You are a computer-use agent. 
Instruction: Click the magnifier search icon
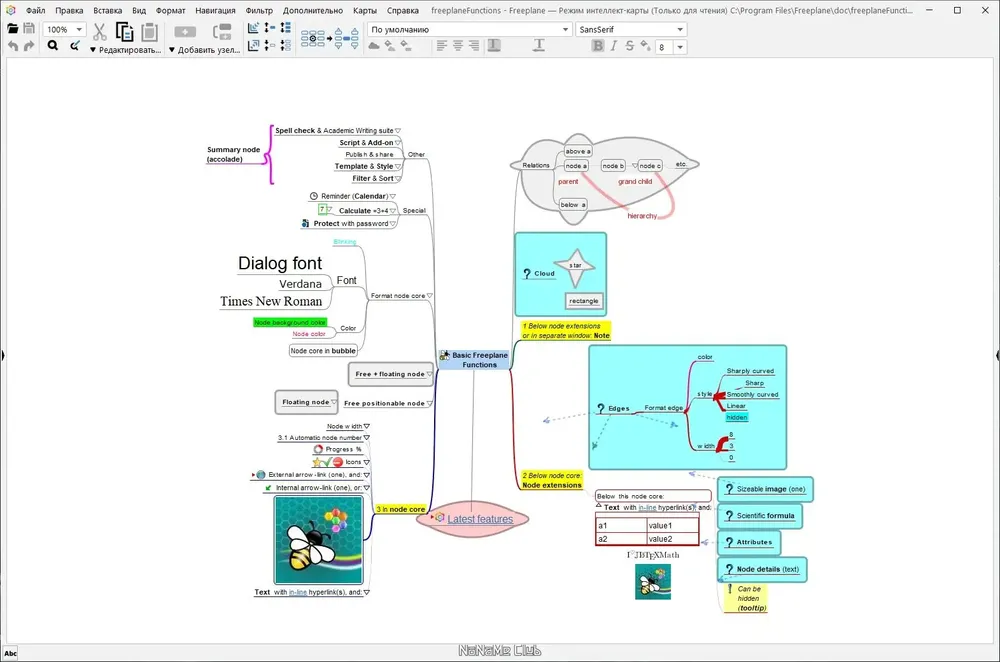pos(53,46)
